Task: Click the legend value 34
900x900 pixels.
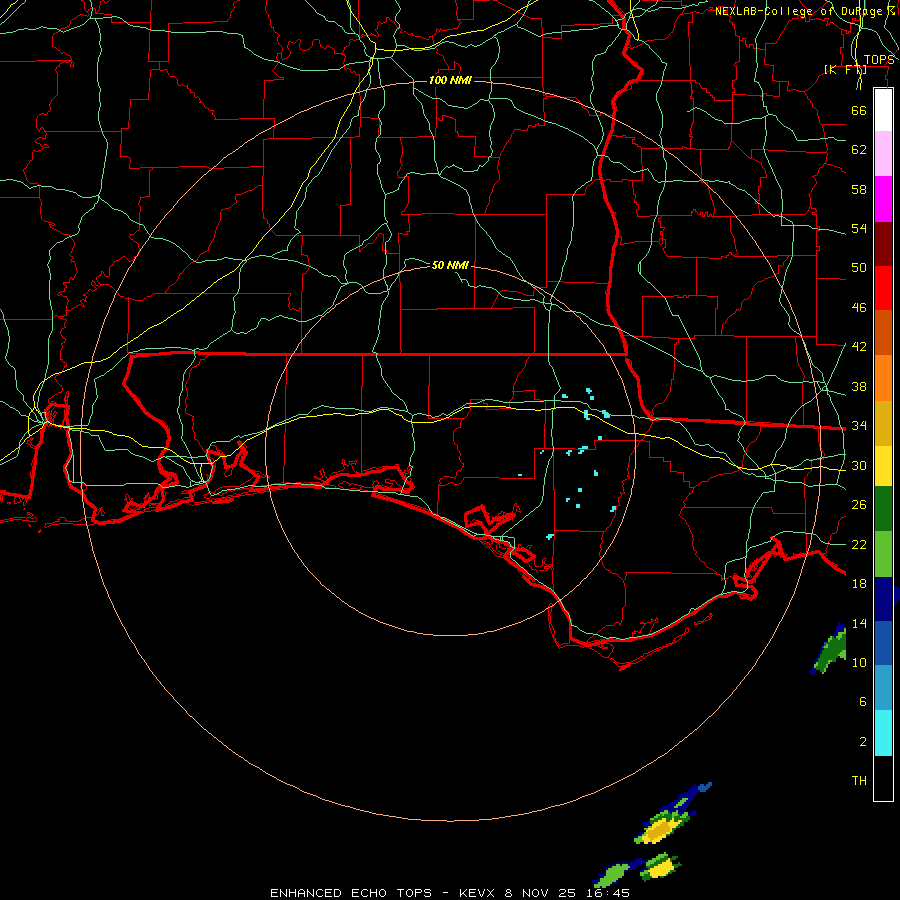Action: click(859, 425)
